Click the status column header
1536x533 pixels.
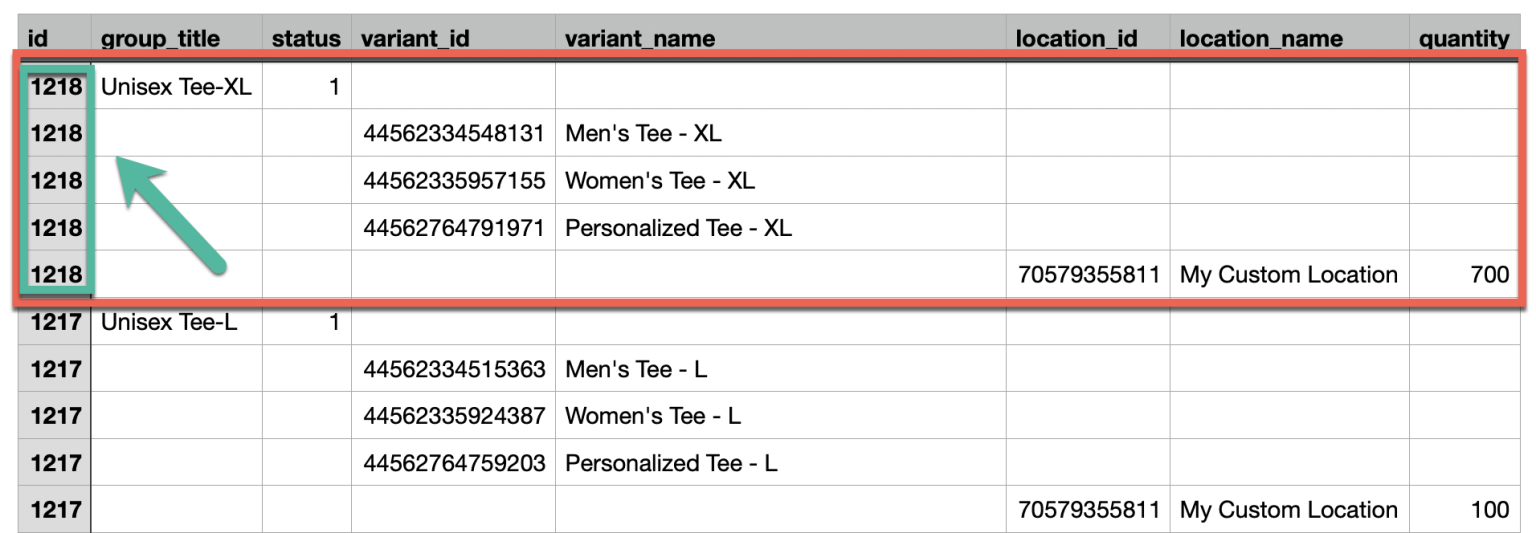(x=306, y=38)
